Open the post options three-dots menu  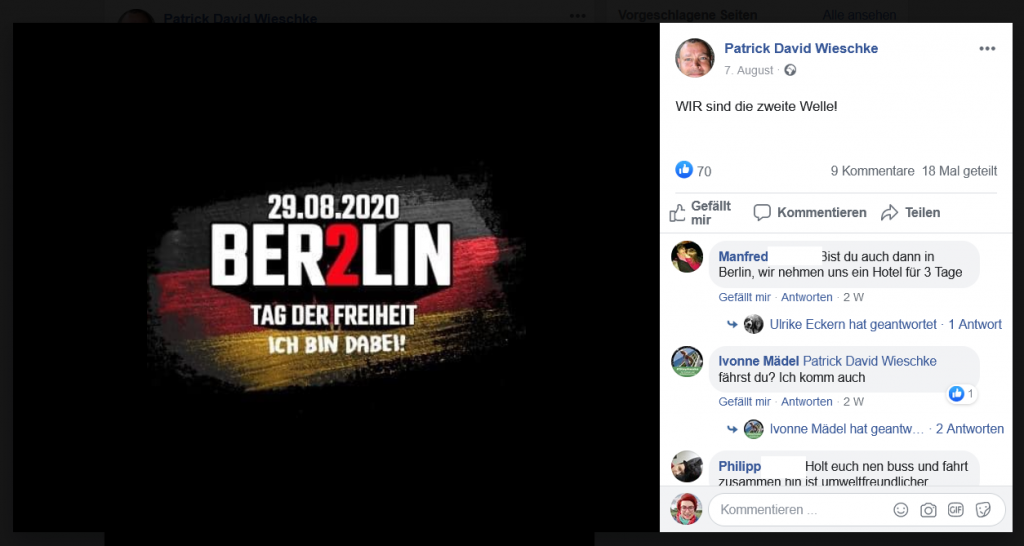point(987,49)
